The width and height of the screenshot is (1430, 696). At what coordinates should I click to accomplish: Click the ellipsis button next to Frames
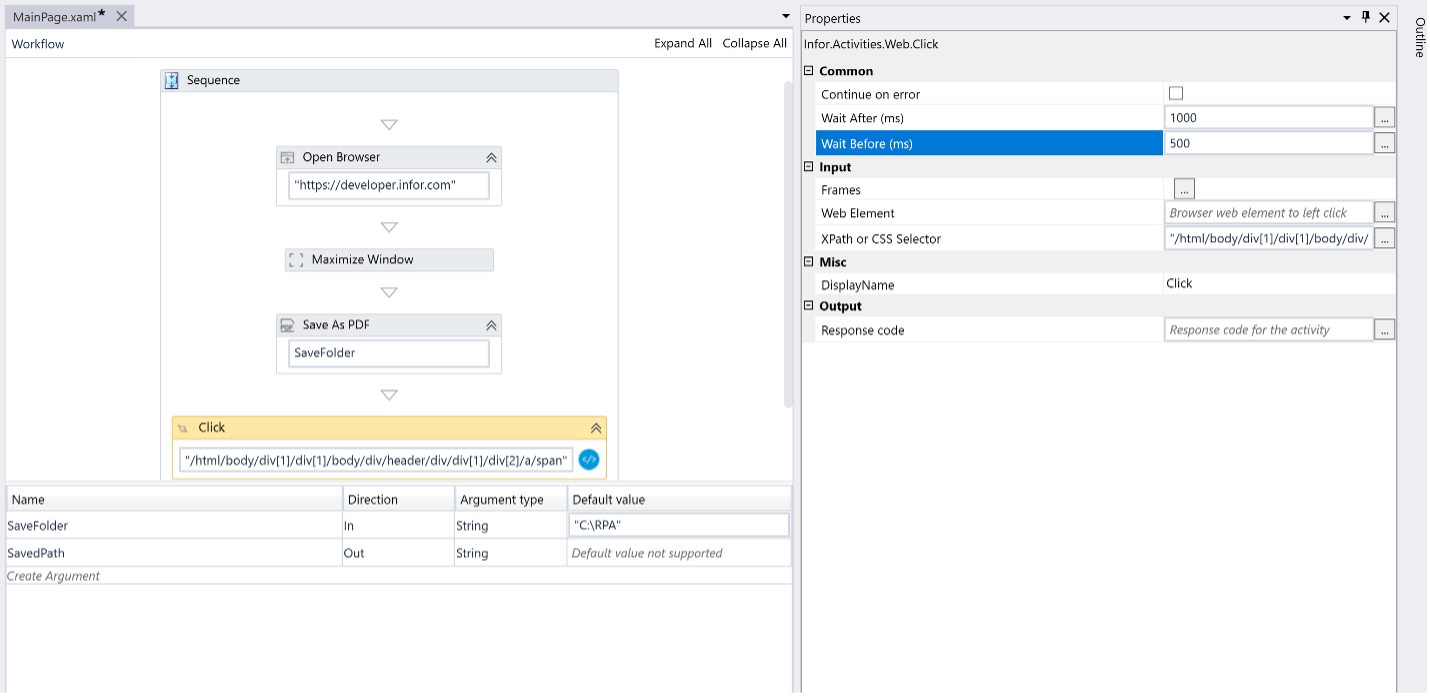[1184, 189]
